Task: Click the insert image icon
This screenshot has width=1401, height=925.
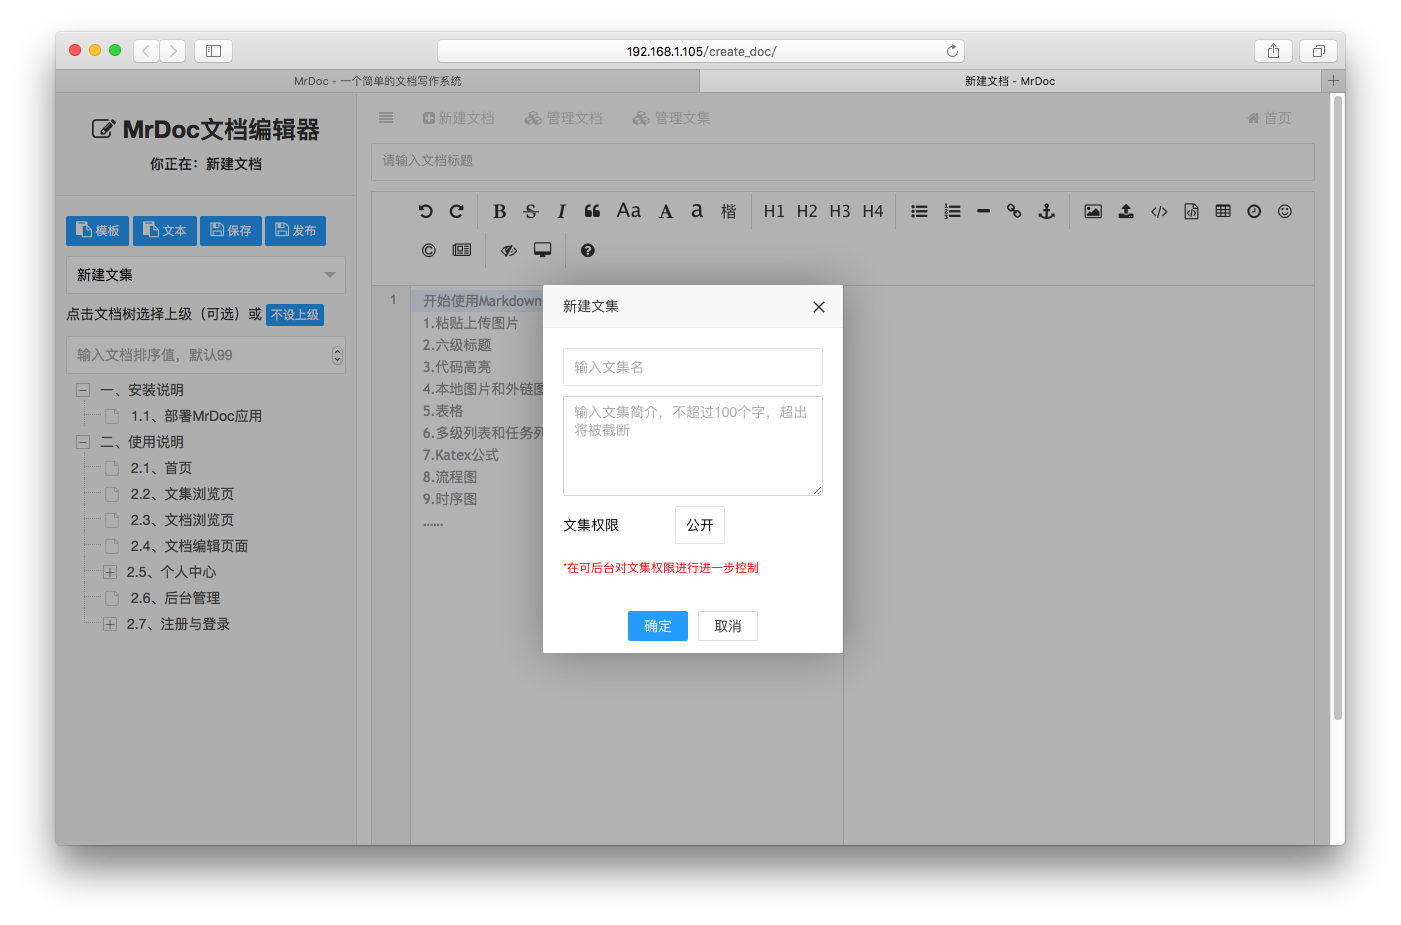Action: [1093, 211]
